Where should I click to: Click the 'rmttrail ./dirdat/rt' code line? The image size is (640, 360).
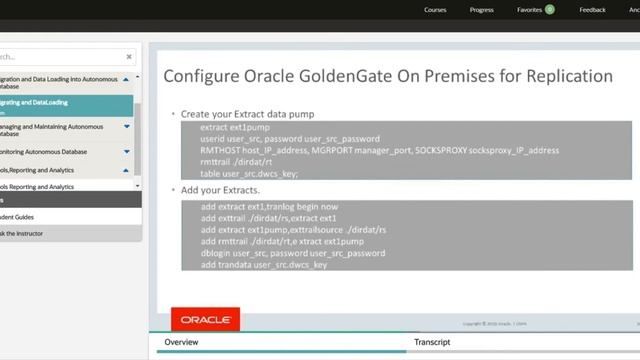click(236, 162)
